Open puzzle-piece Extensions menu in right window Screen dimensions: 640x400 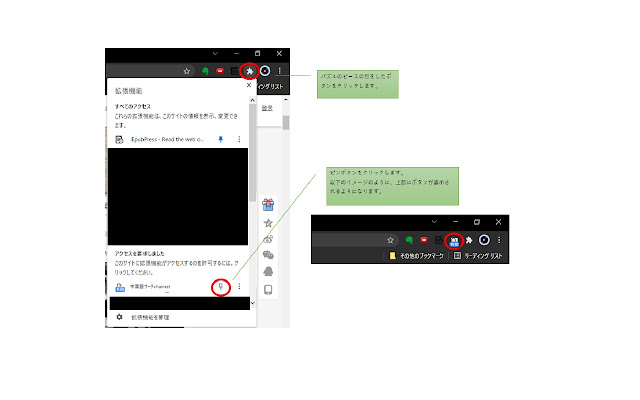(x=469, y=240)
